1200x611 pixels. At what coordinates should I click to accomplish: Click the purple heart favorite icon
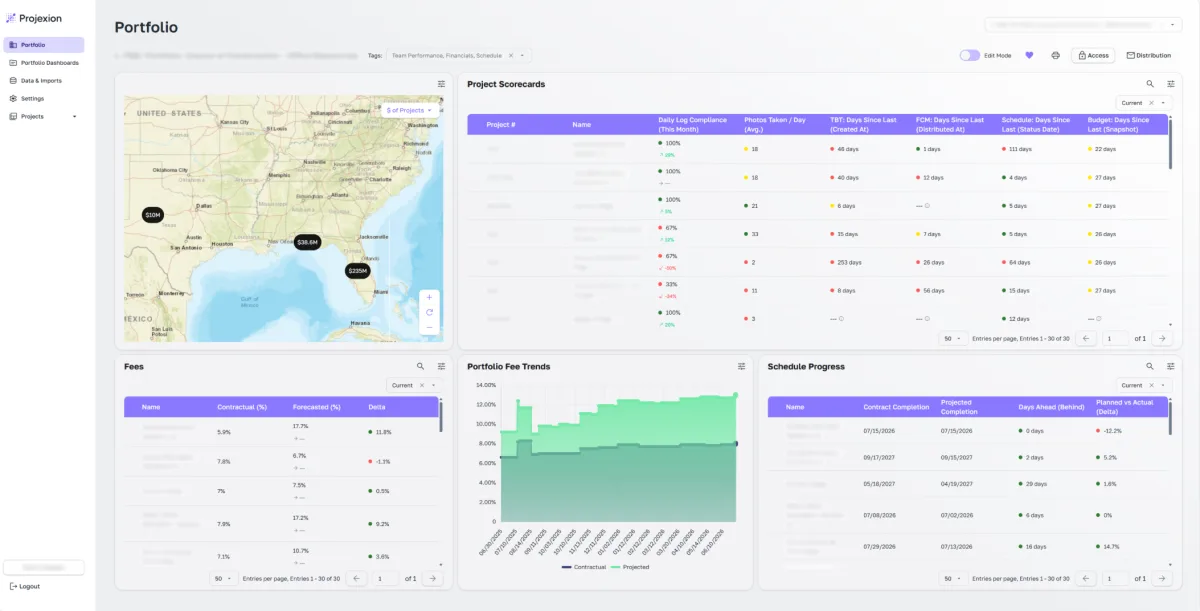1029,56
